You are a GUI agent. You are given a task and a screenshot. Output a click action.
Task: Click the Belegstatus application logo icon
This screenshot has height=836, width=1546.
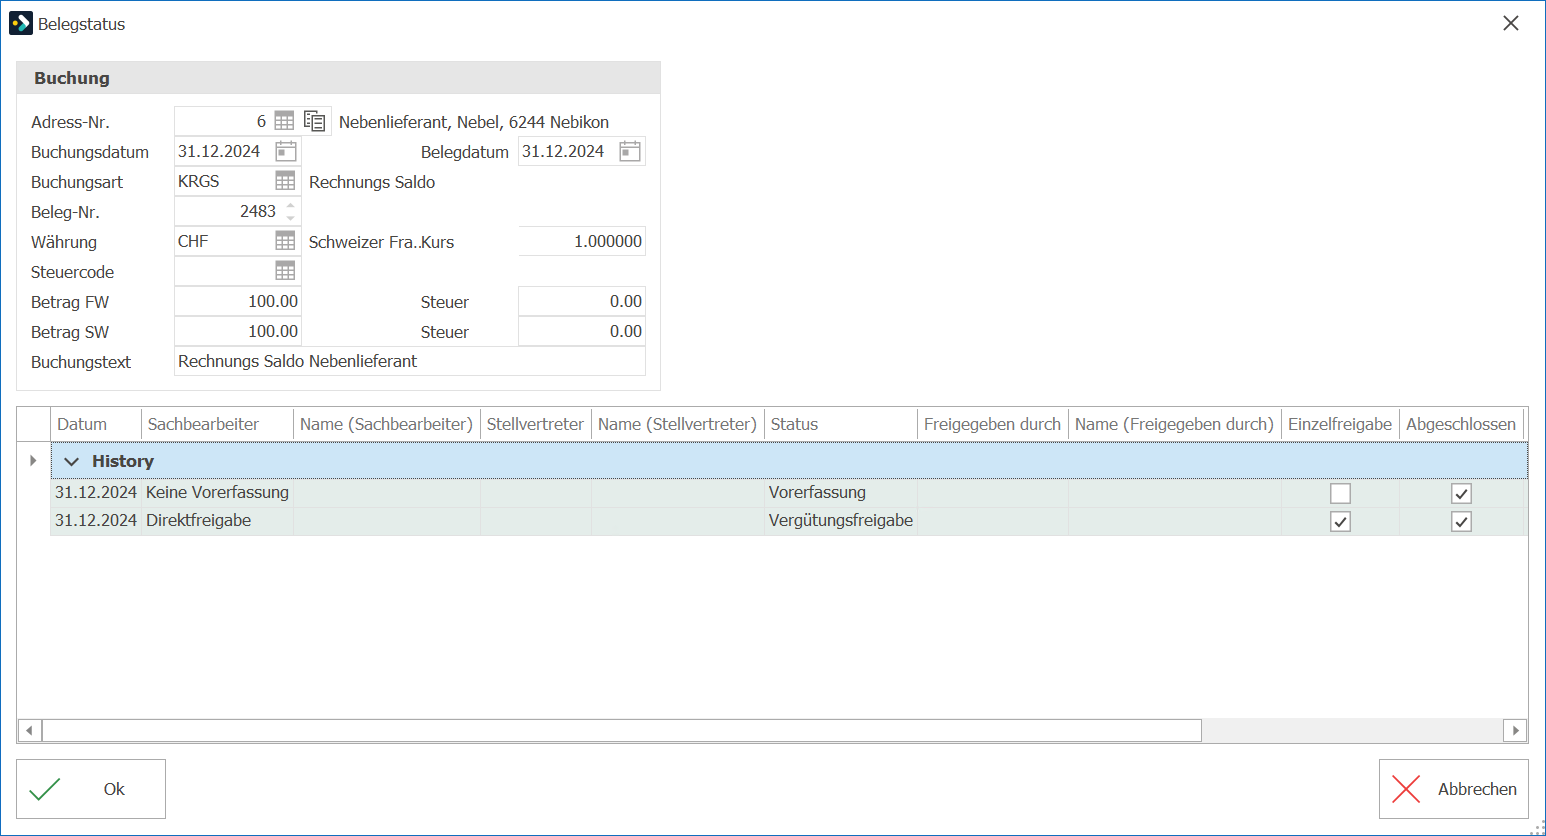pos(21,23)
